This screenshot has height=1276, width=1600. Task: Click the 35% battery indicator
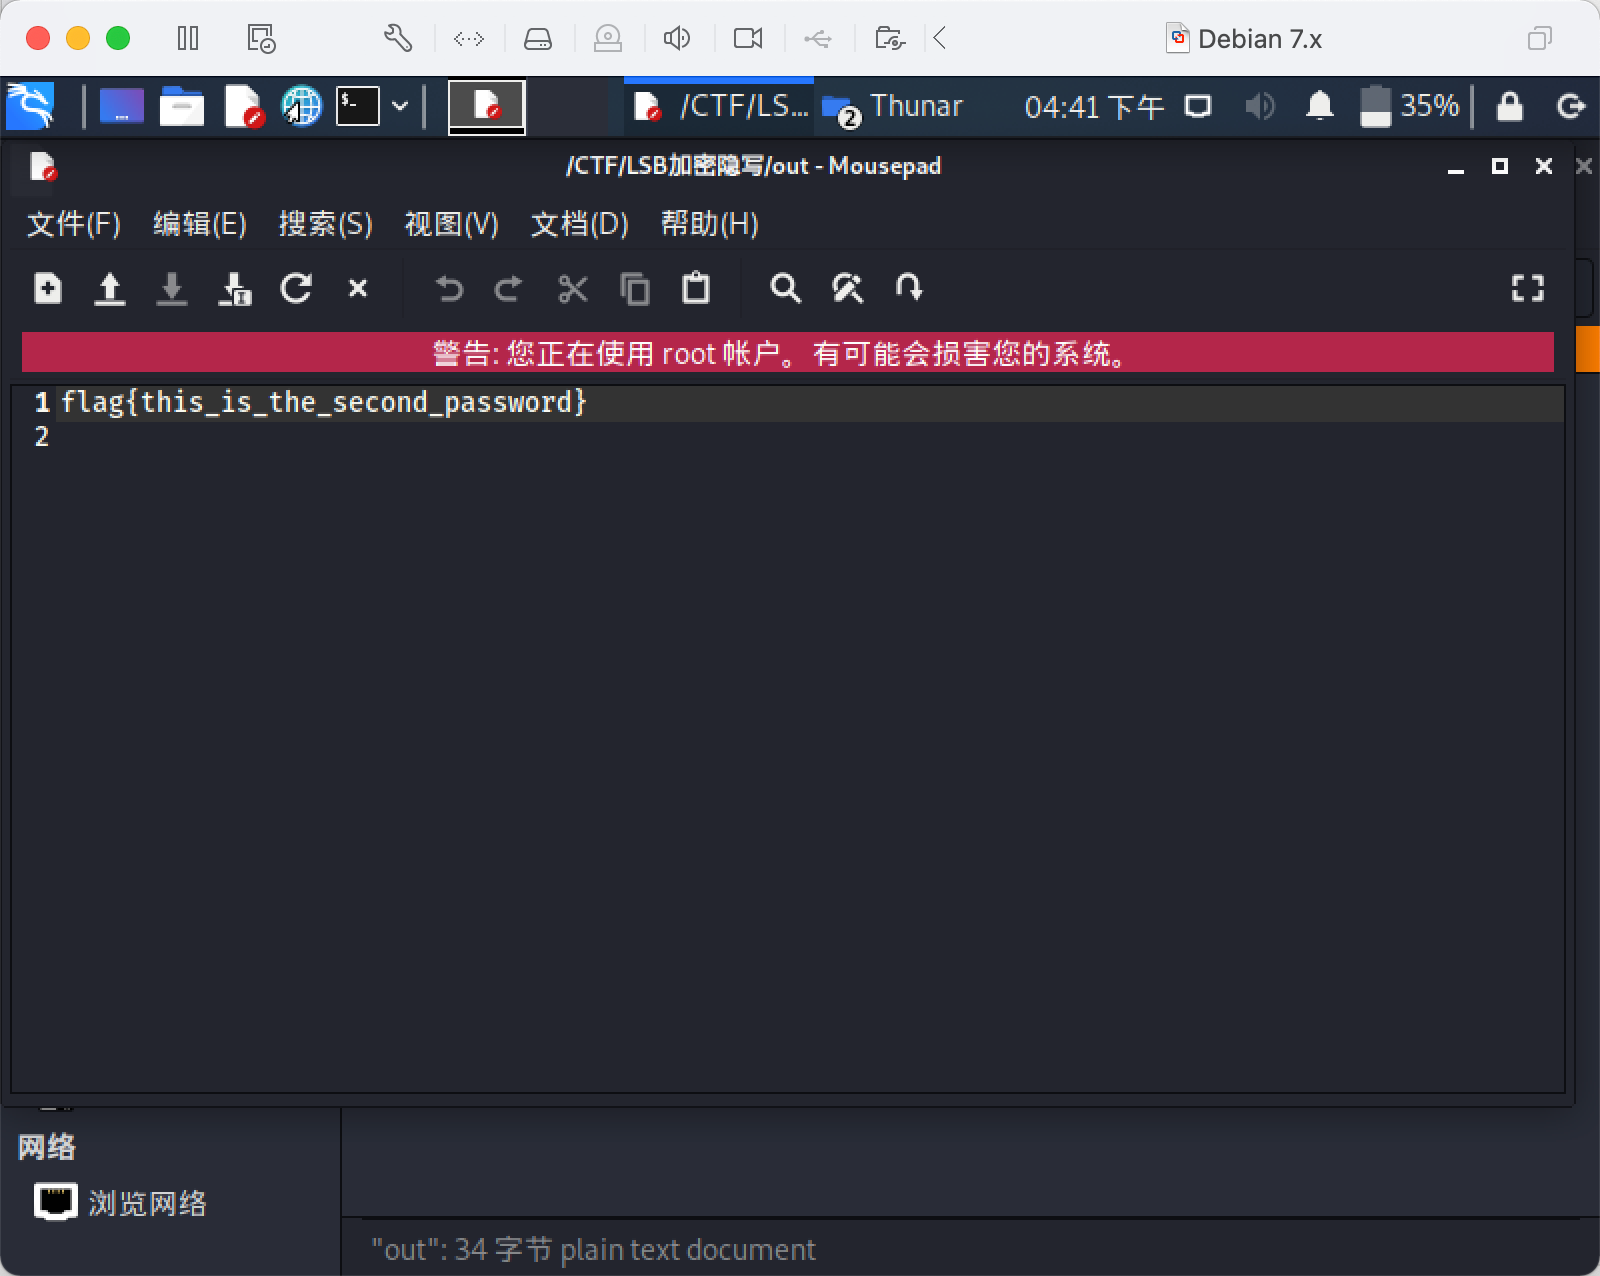tap(1410, 106)
